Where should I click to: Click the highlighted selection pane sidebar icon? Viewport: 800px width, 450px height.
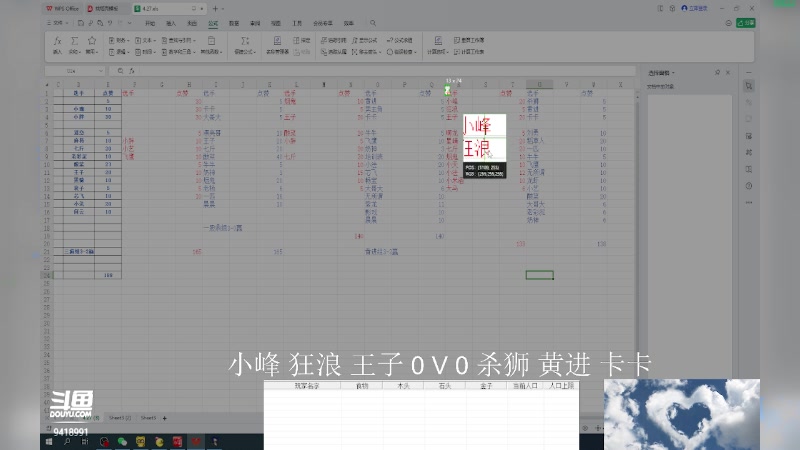click(748, 86)
